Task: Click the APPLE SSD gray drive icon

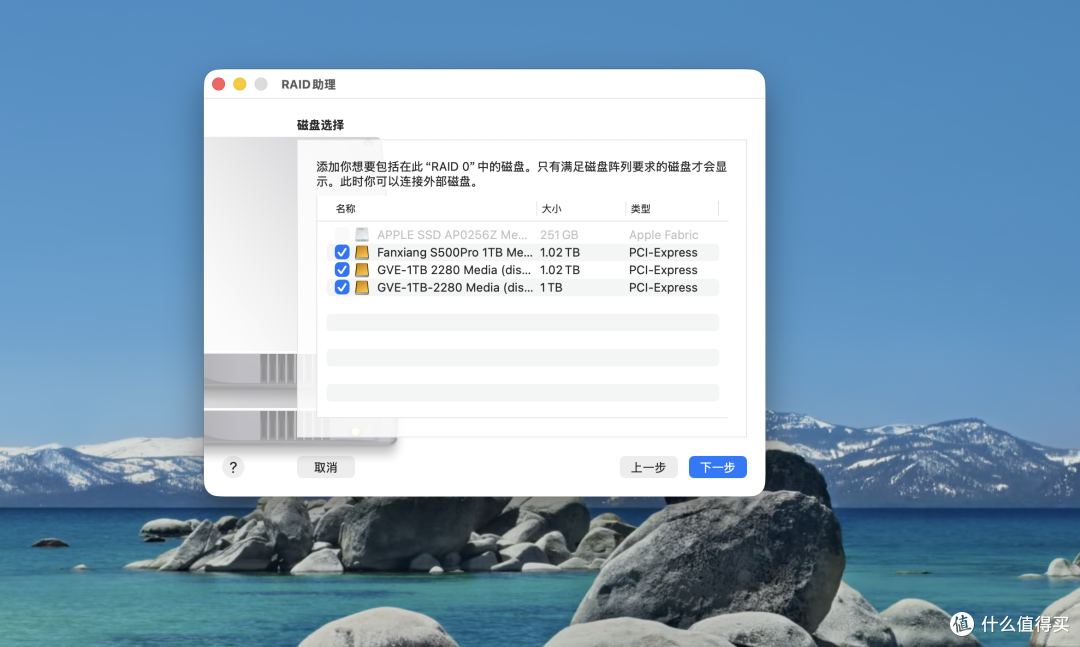Action: [362, 235]
